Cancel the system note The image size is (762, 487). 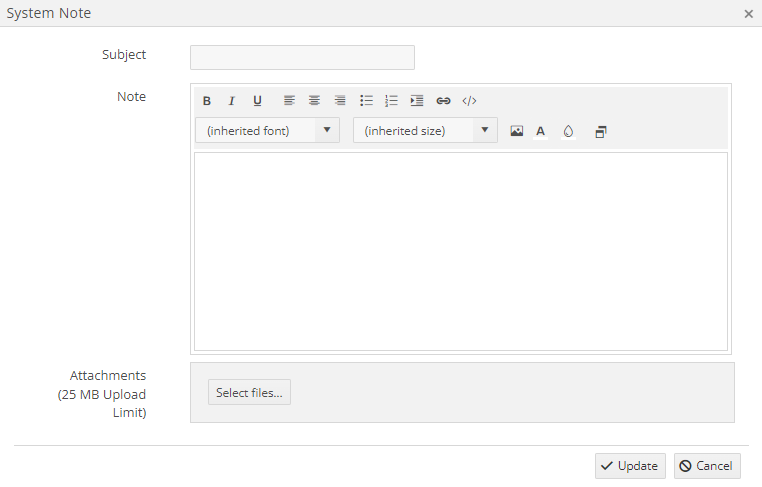coord(707,466)
